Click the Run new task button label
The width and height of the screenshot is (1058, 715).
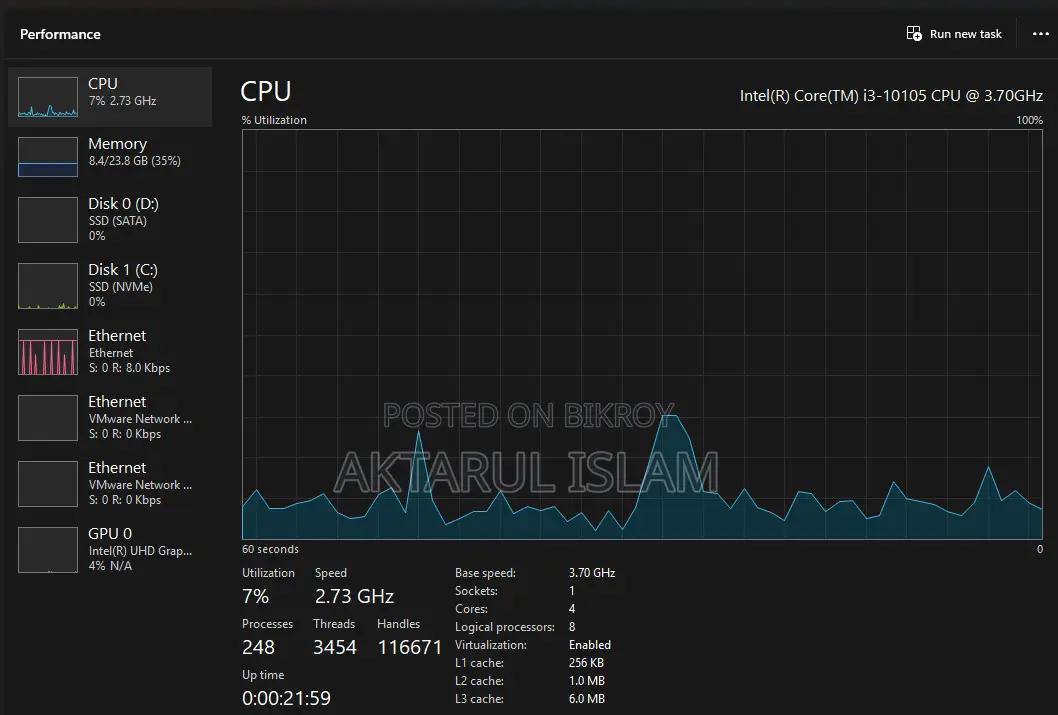click(966, 34)
